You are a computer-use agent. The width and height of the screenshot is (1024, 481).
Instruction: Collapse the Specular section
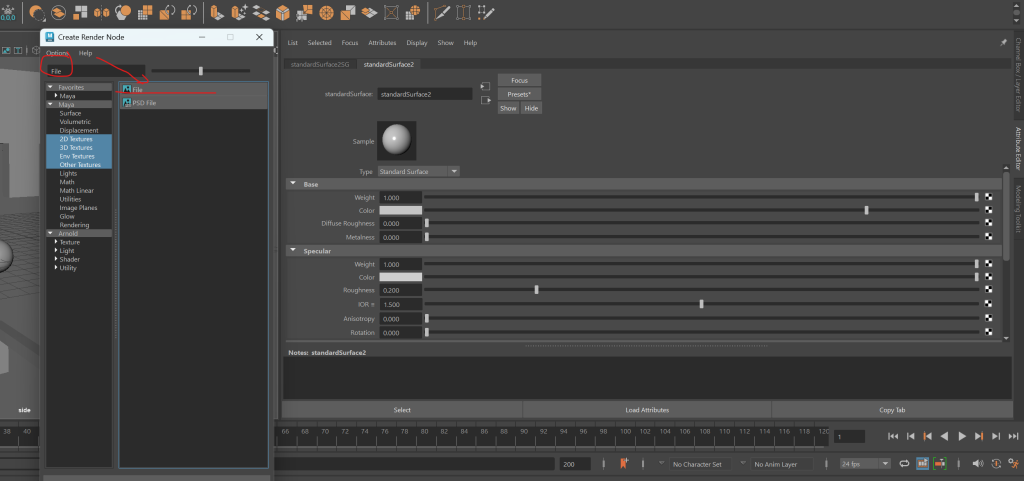click(x=293, y=251)
